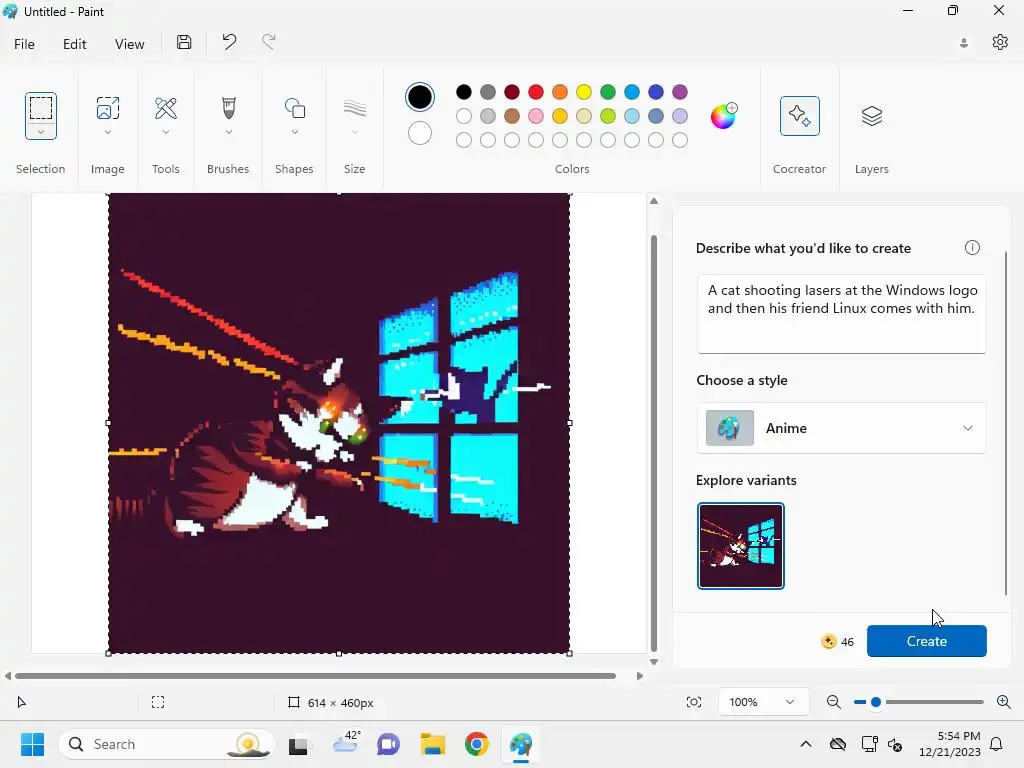Open the Teams chat taskbar icon

[x=389, y=744]
